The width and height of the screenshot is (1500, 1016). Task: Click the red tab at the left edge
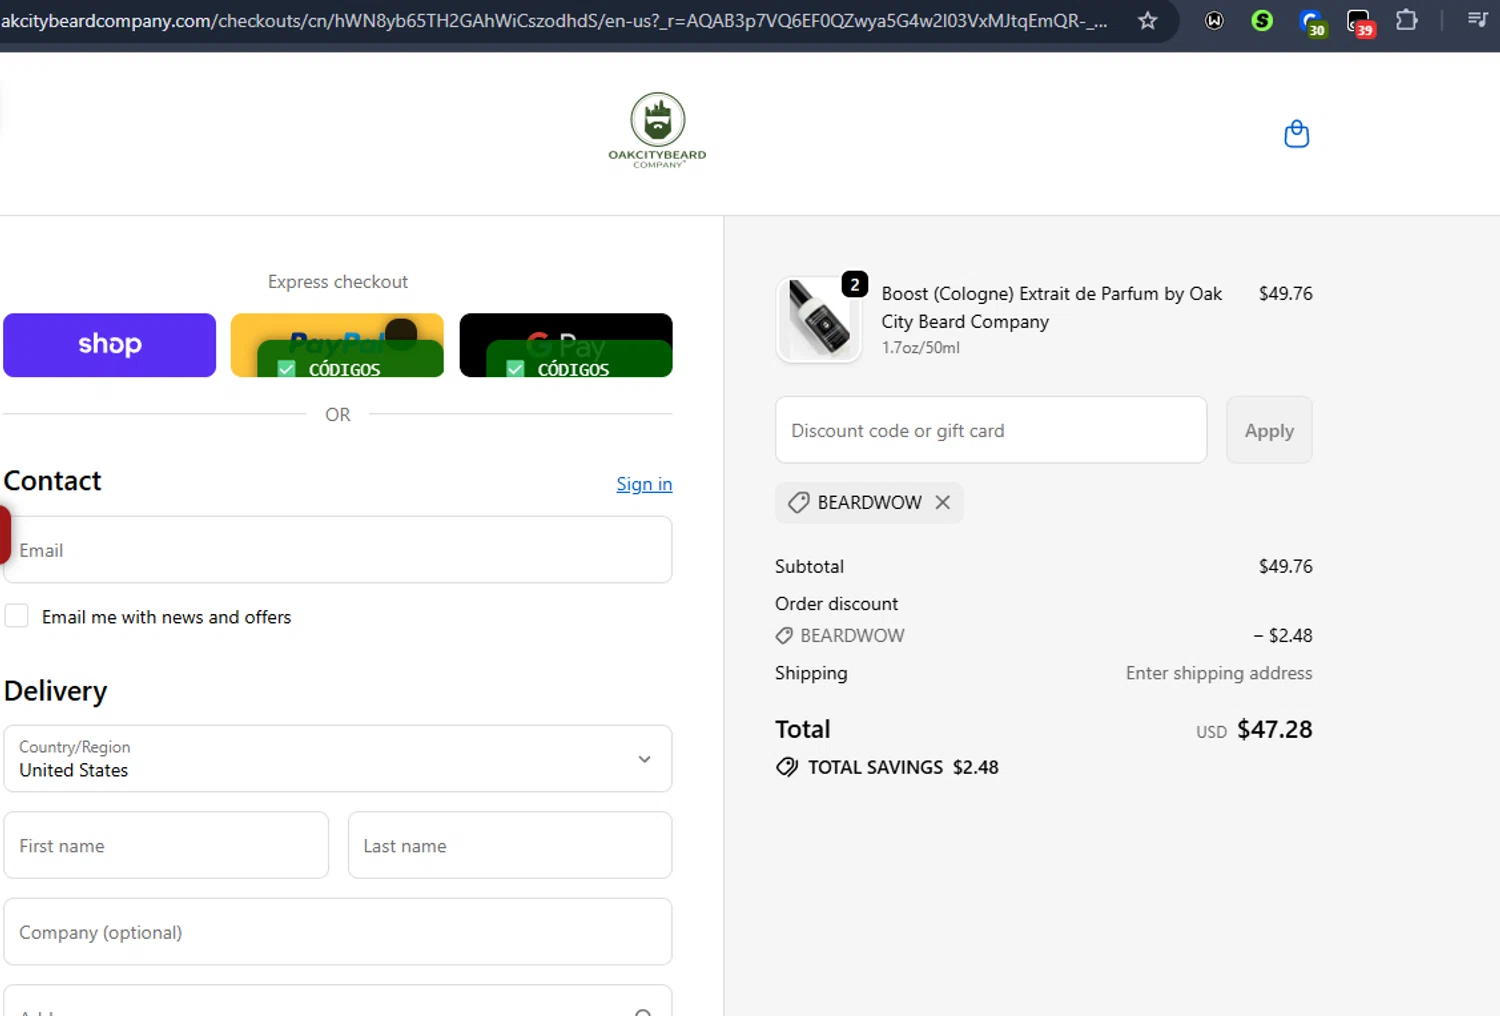point(5,535)
